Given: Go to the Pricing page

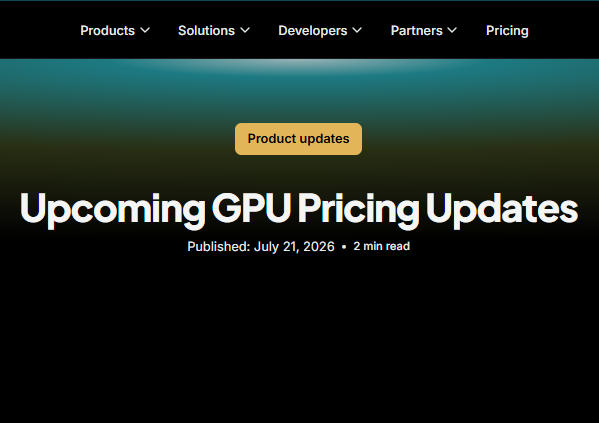Looking at the screenshot, I should click(x=507, y=31).
